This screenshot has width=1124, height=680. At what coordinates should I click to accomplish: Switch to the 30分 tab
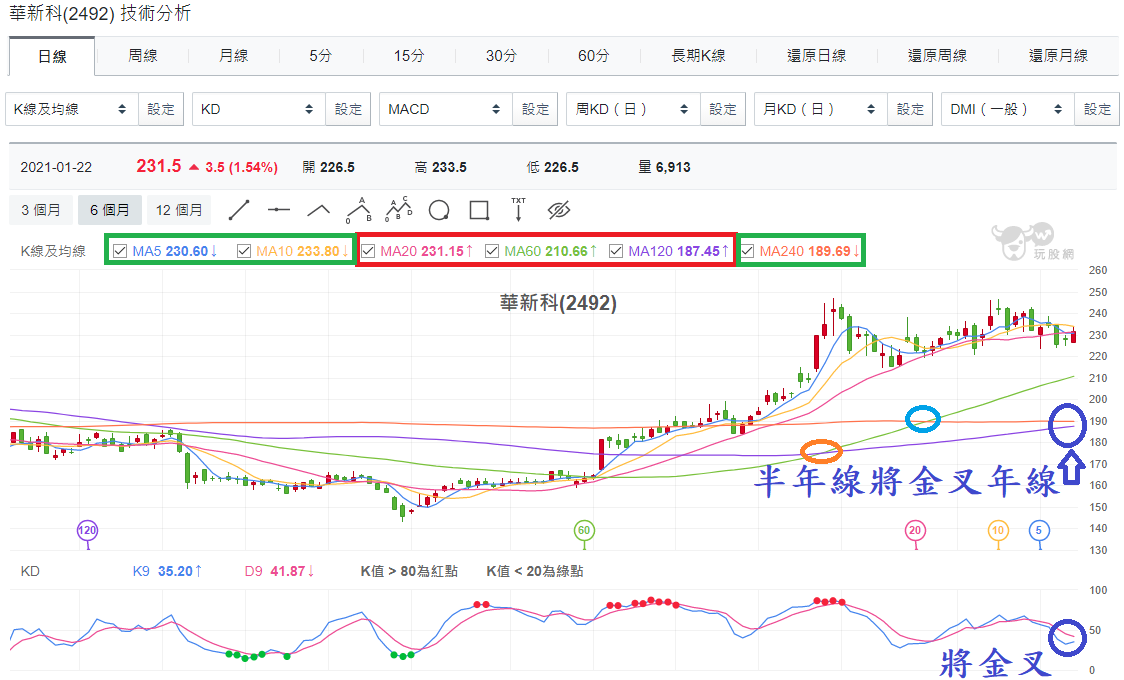(x=501, y=55)
